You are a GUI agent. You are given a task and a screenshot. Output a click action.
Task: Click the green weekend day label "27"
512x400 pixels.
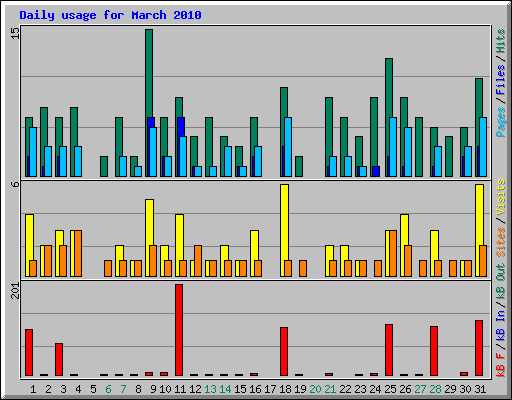click(420, 389)
